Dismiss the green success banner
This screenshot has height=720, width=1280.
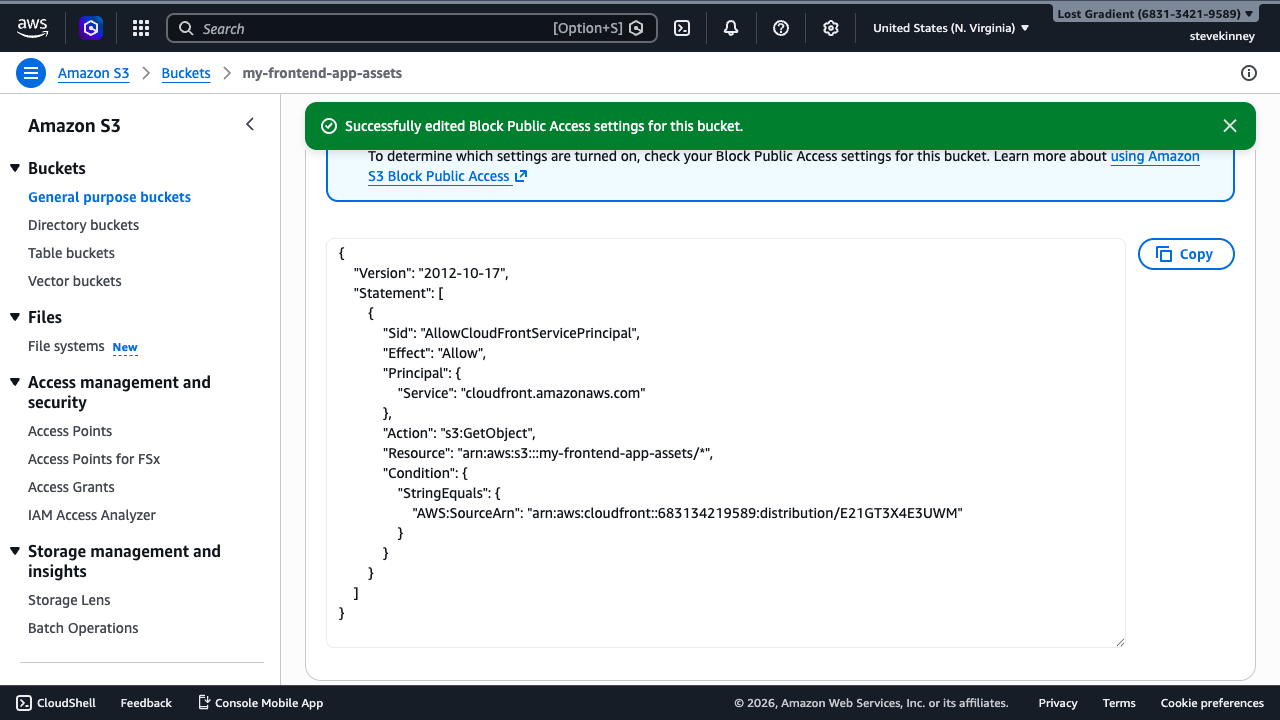pyautogui.click(x=1230, y=126)
